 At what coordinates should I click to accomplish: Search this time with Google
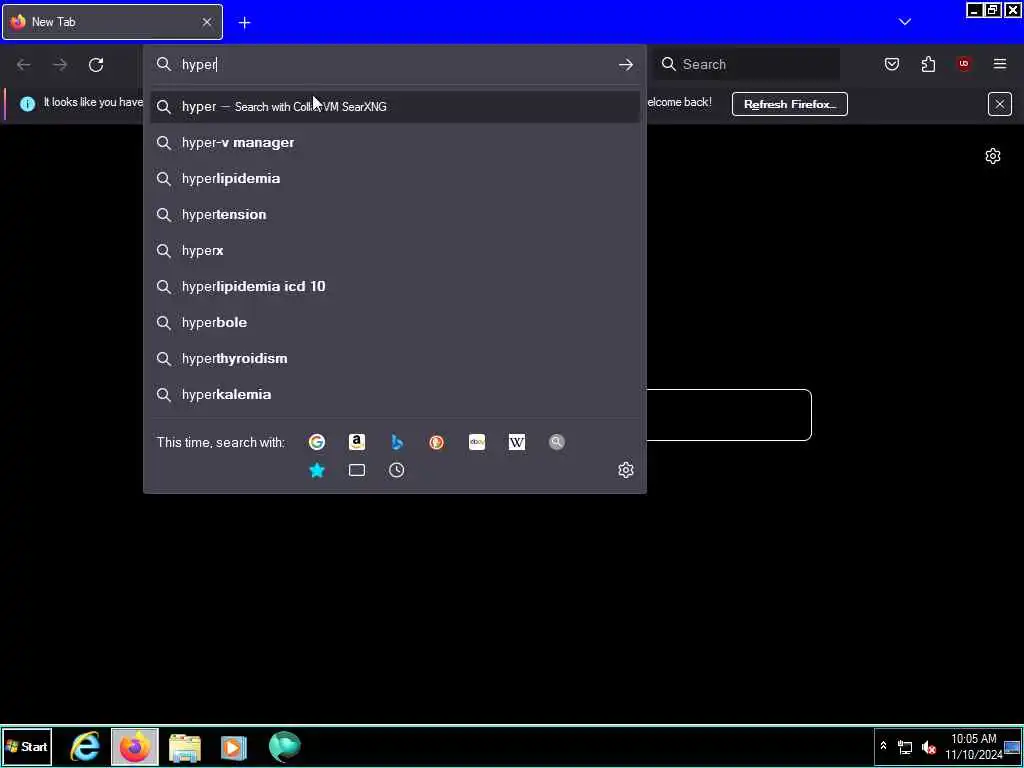317,442
